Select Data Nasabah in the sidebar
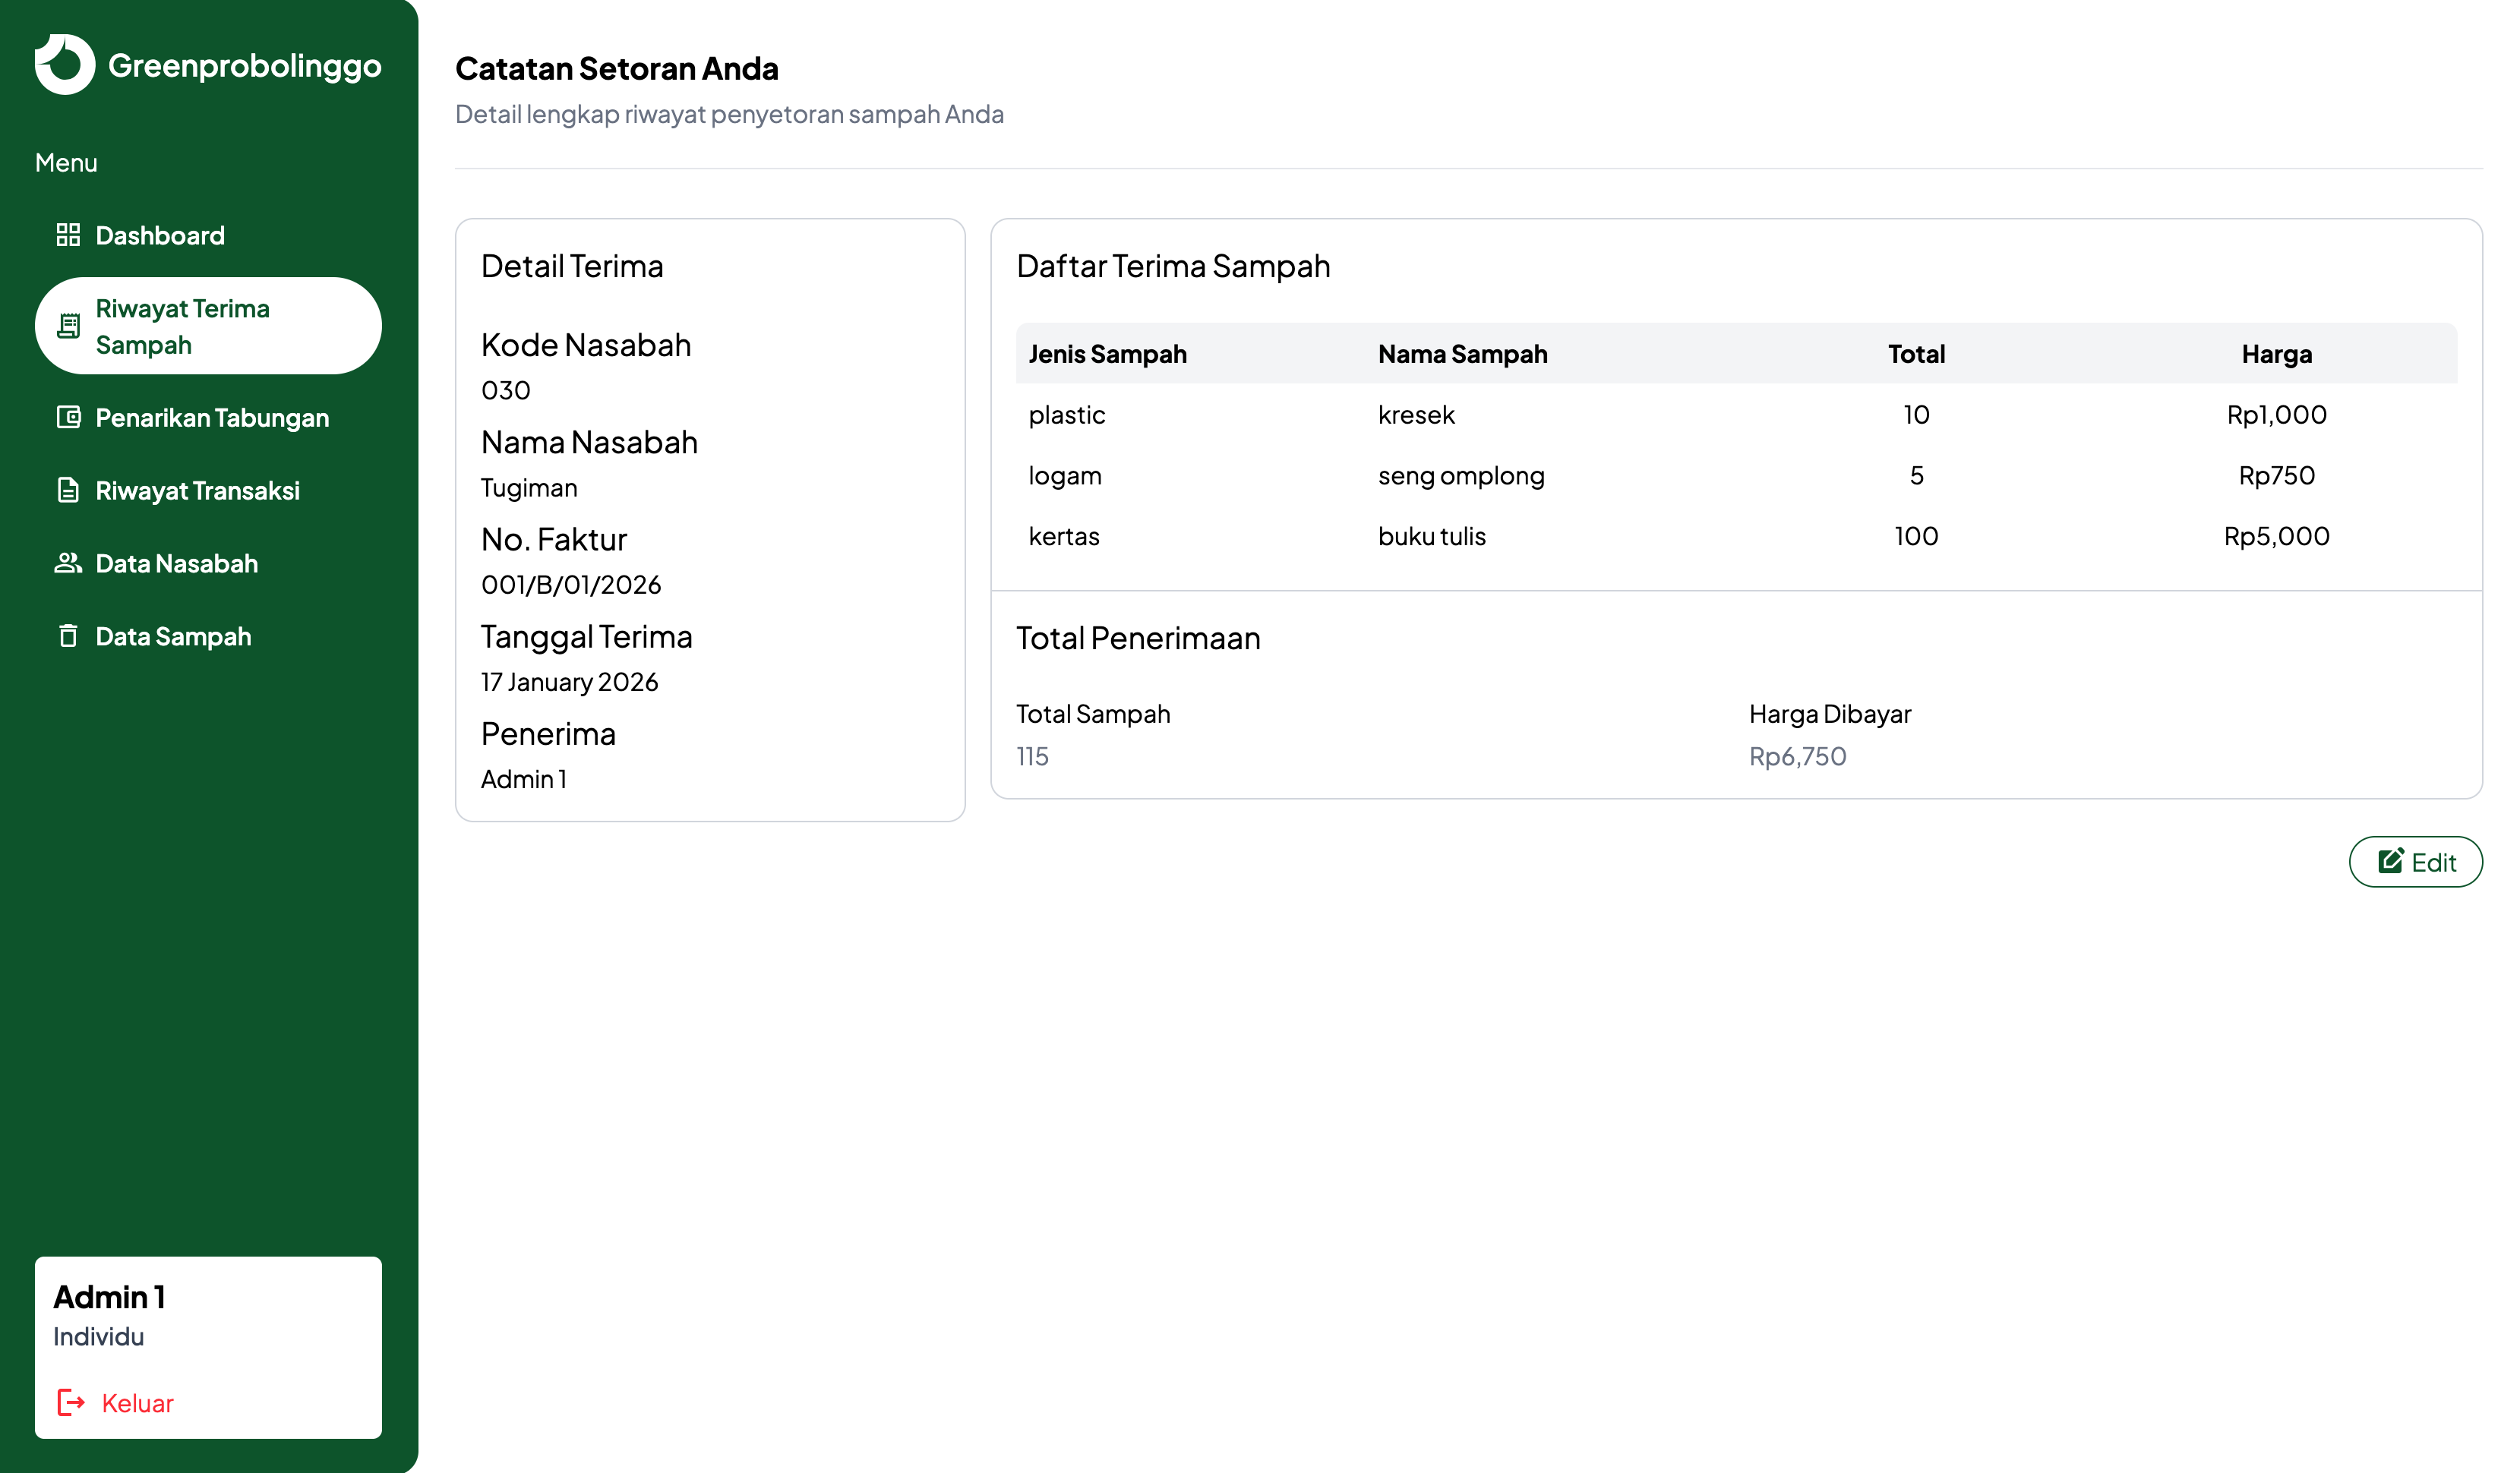2520x1473 pixels. [x=176, y=563]
